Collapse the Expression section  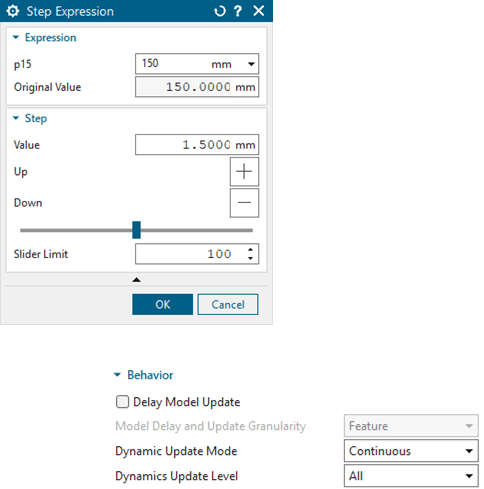[x=16, y=37]
